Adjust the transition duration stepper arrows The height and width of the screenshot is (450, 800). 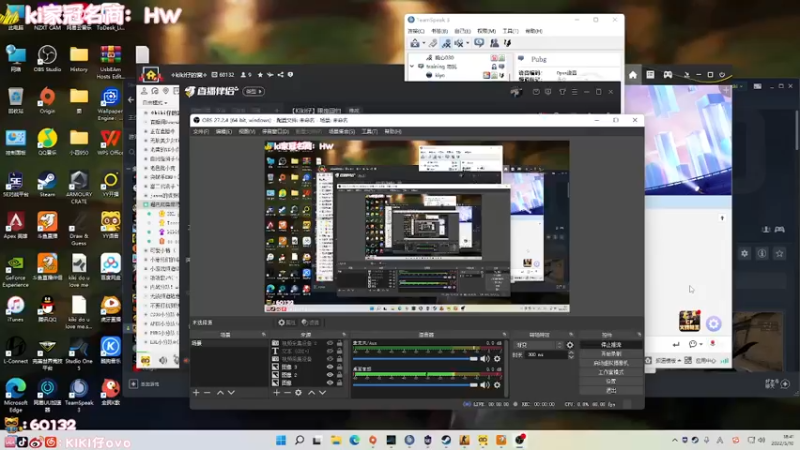point(570,355)
